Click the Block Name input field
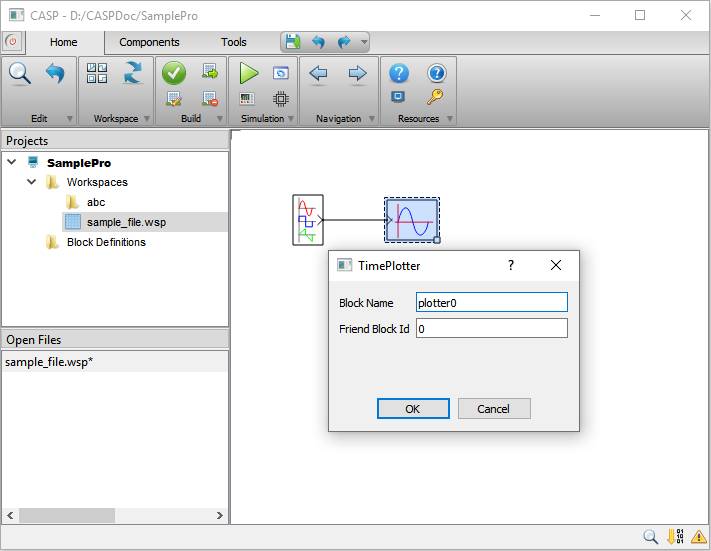Screen dimensions: 711x551 click(491, 302)
